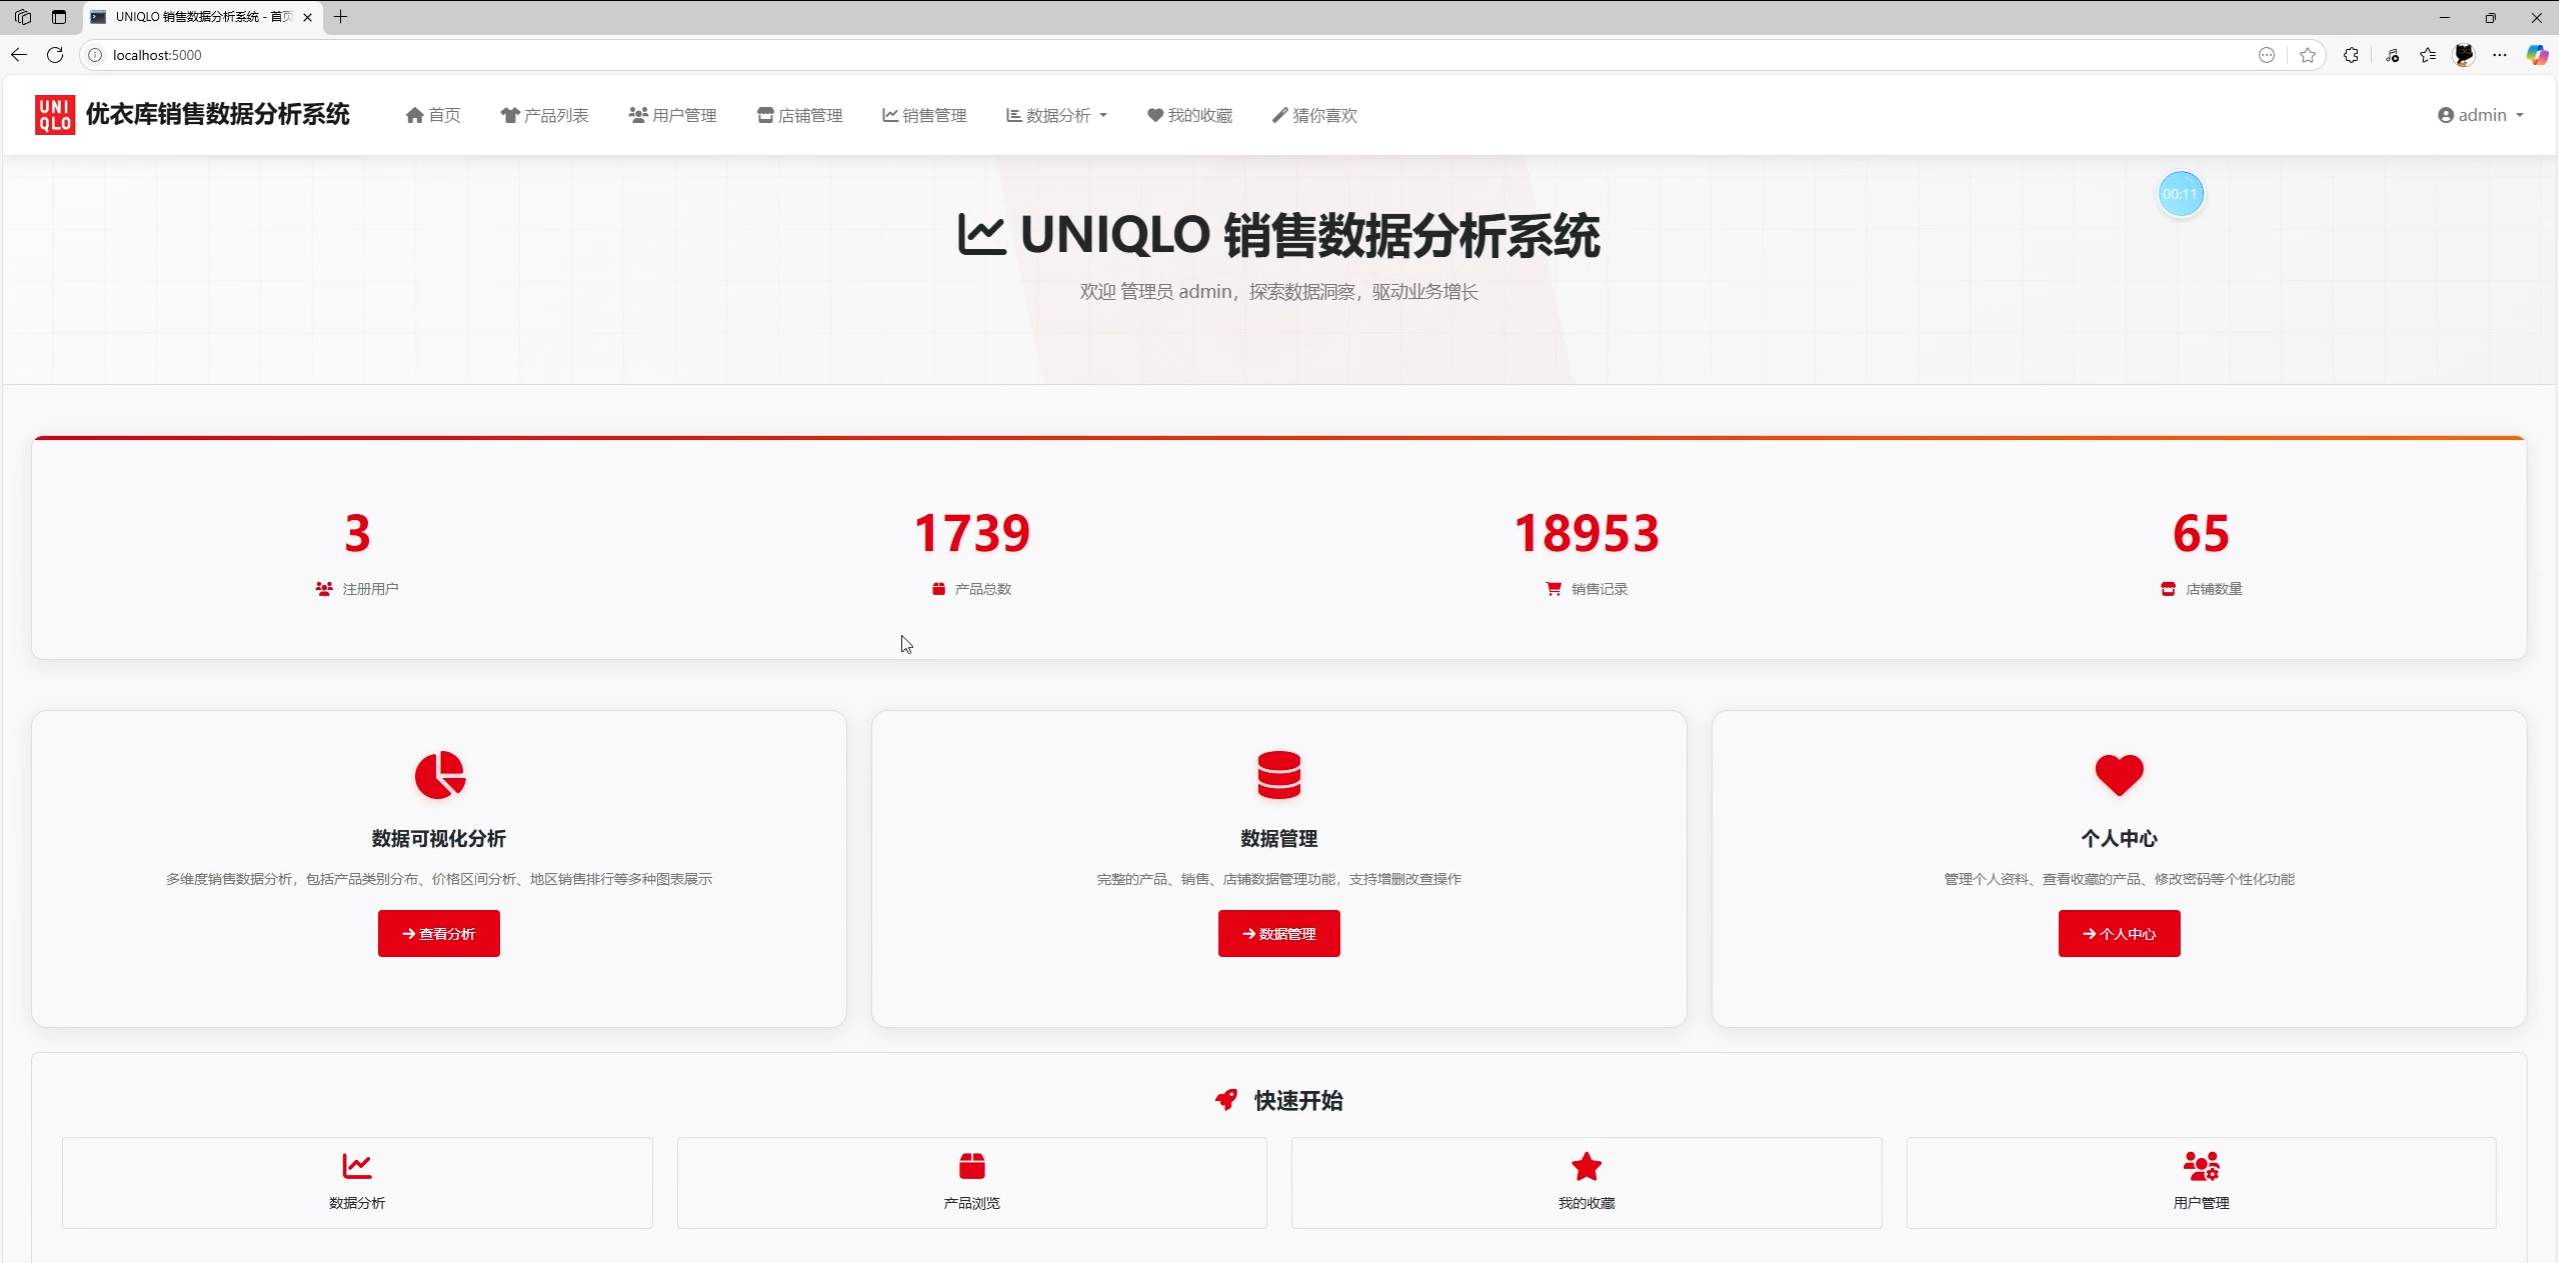Click the profile cat avatar icon in toolbar

(x=2464, y=55)
